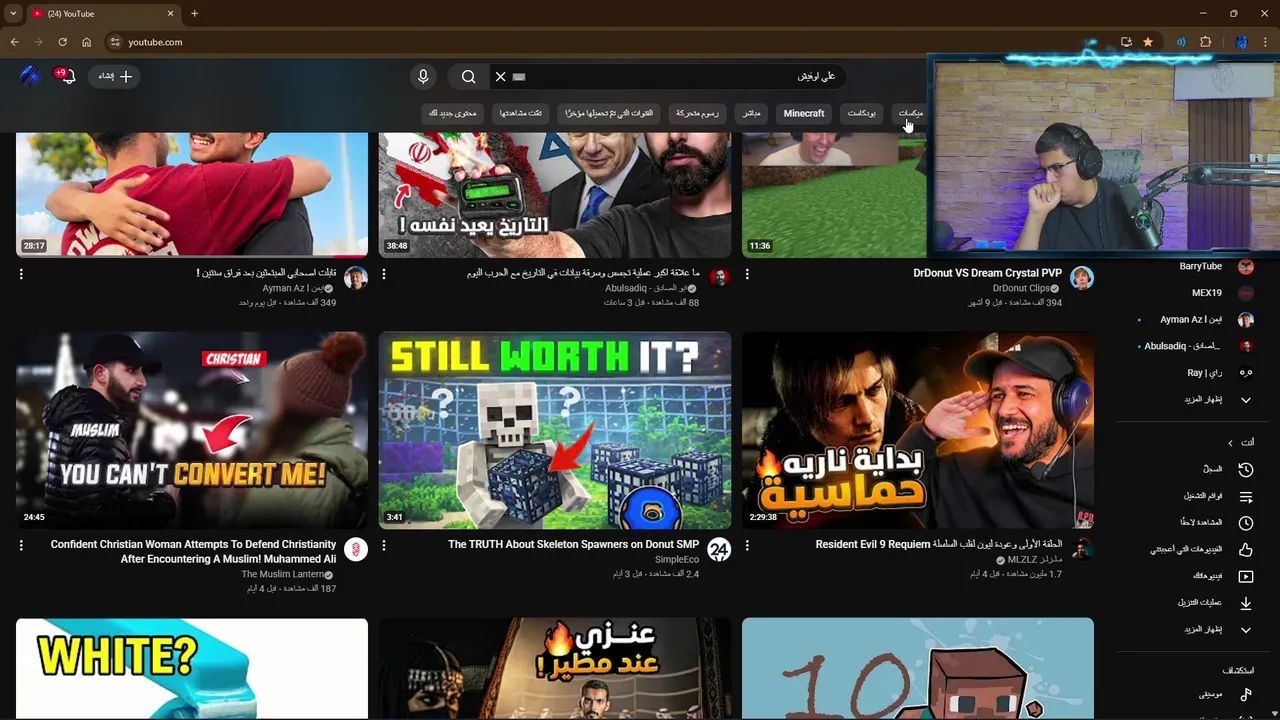
Task: Open the Create (إنشاء) button
Action: point(115,76)
